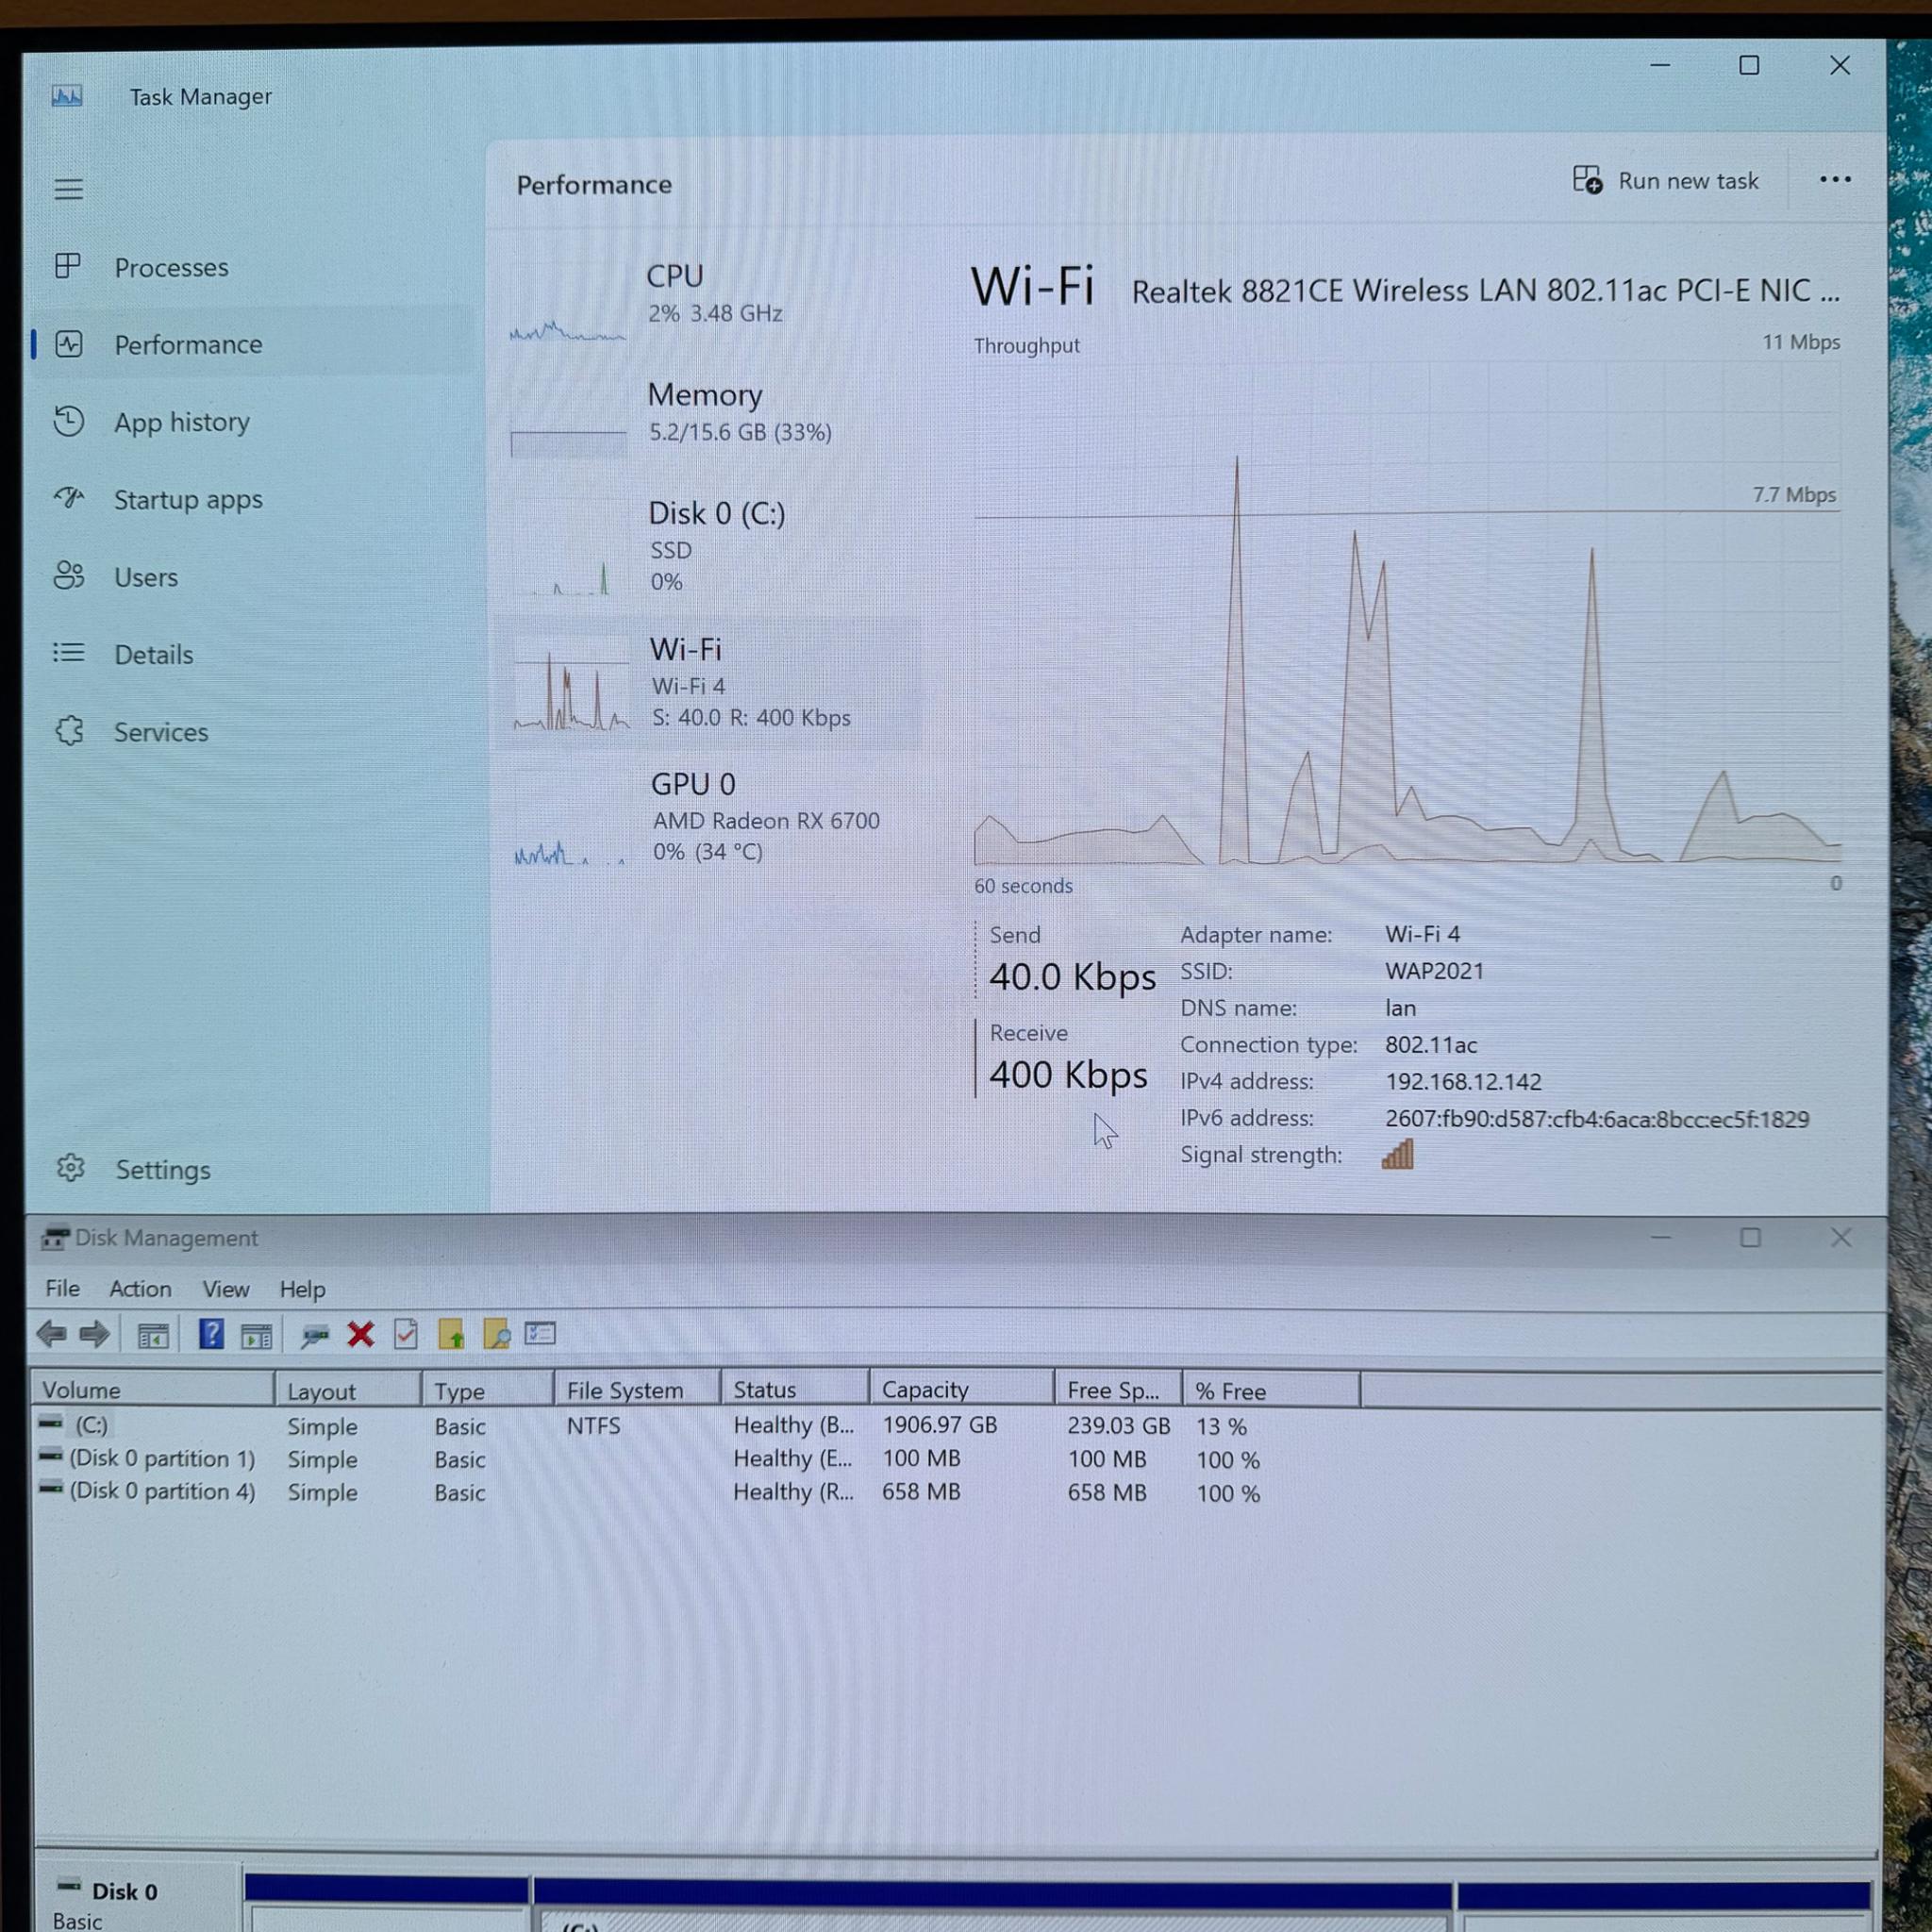Click the settings list view toolbar icon

click(540, 1333)
